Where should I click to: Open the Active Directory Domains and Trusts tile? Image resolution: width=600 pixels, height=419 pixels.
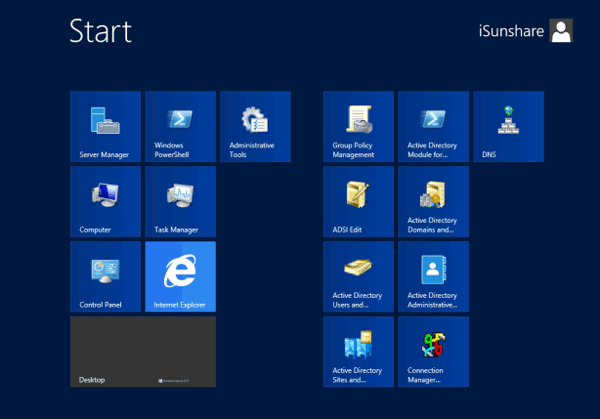(x=434, y=202)
